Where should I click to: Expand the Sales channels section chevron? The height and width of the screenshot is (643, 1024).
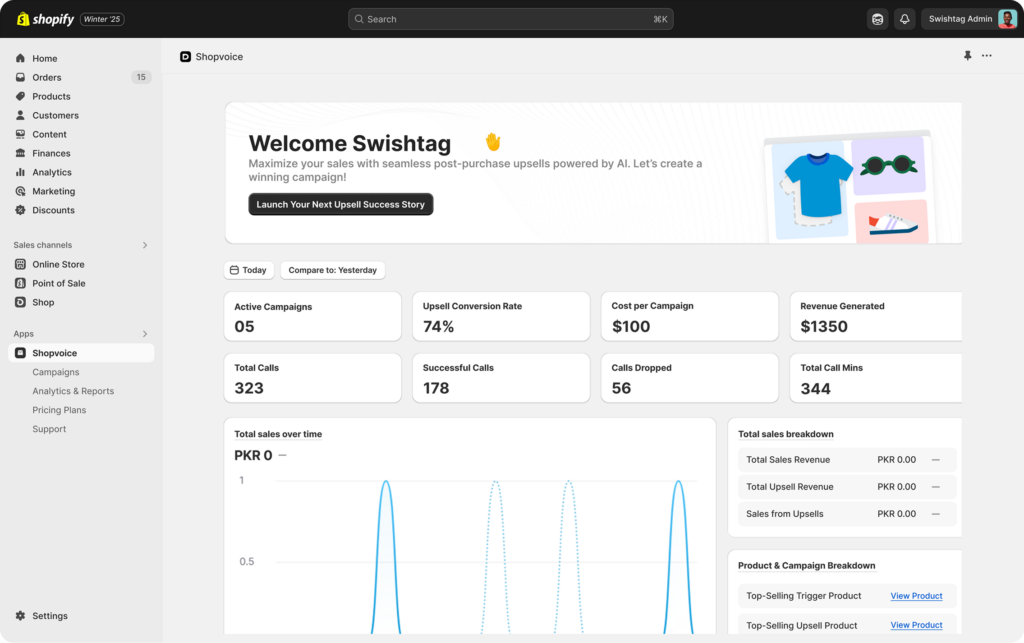coord(145,245)
